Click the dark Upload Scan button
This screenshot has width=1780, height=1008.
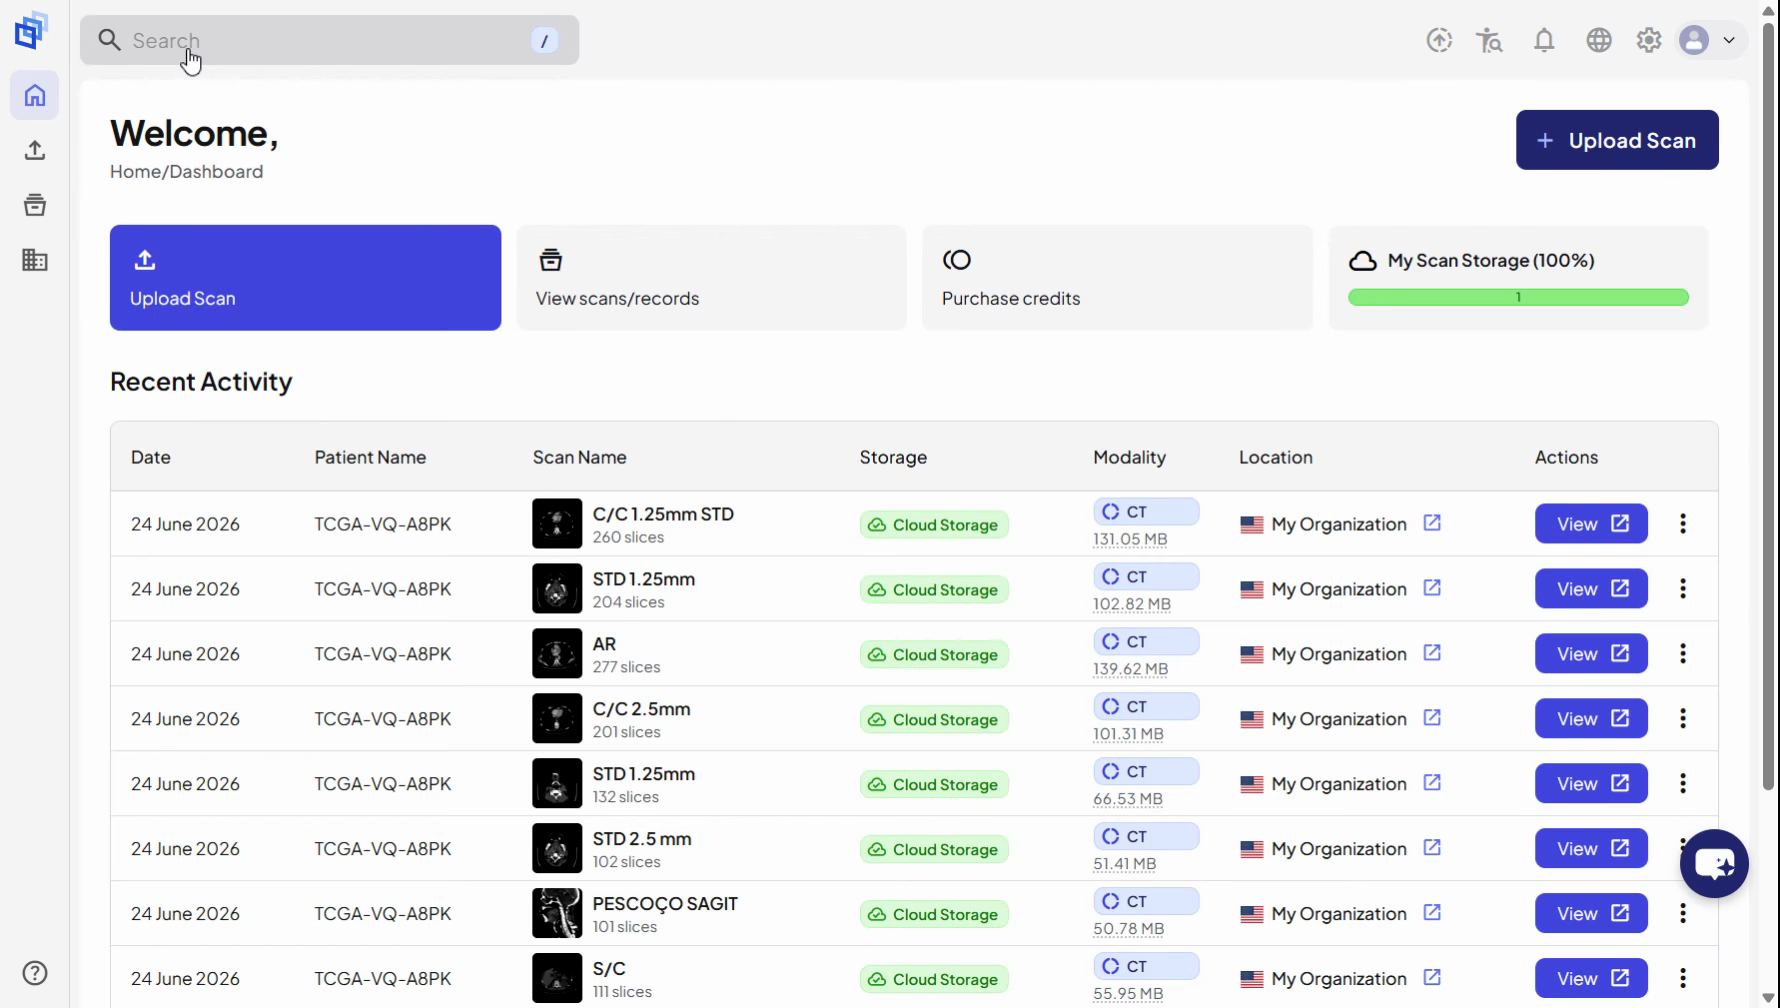point(1617,140)
